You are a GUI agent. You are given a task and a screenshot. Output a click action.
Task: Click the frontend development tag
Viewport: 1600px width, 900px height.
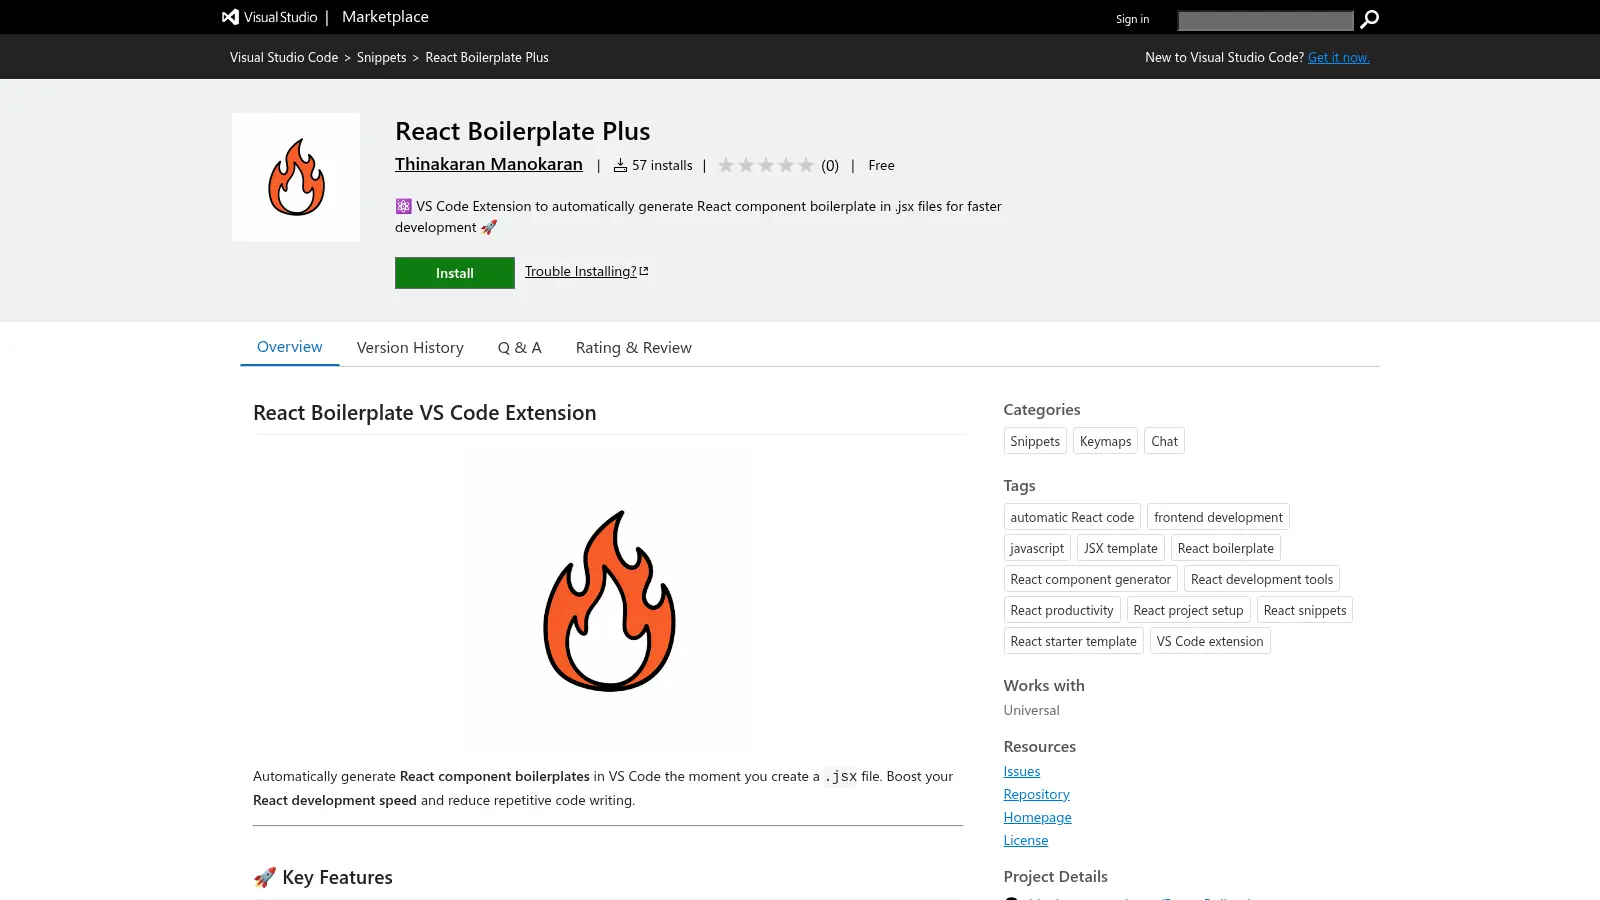tap(1218, 517)
